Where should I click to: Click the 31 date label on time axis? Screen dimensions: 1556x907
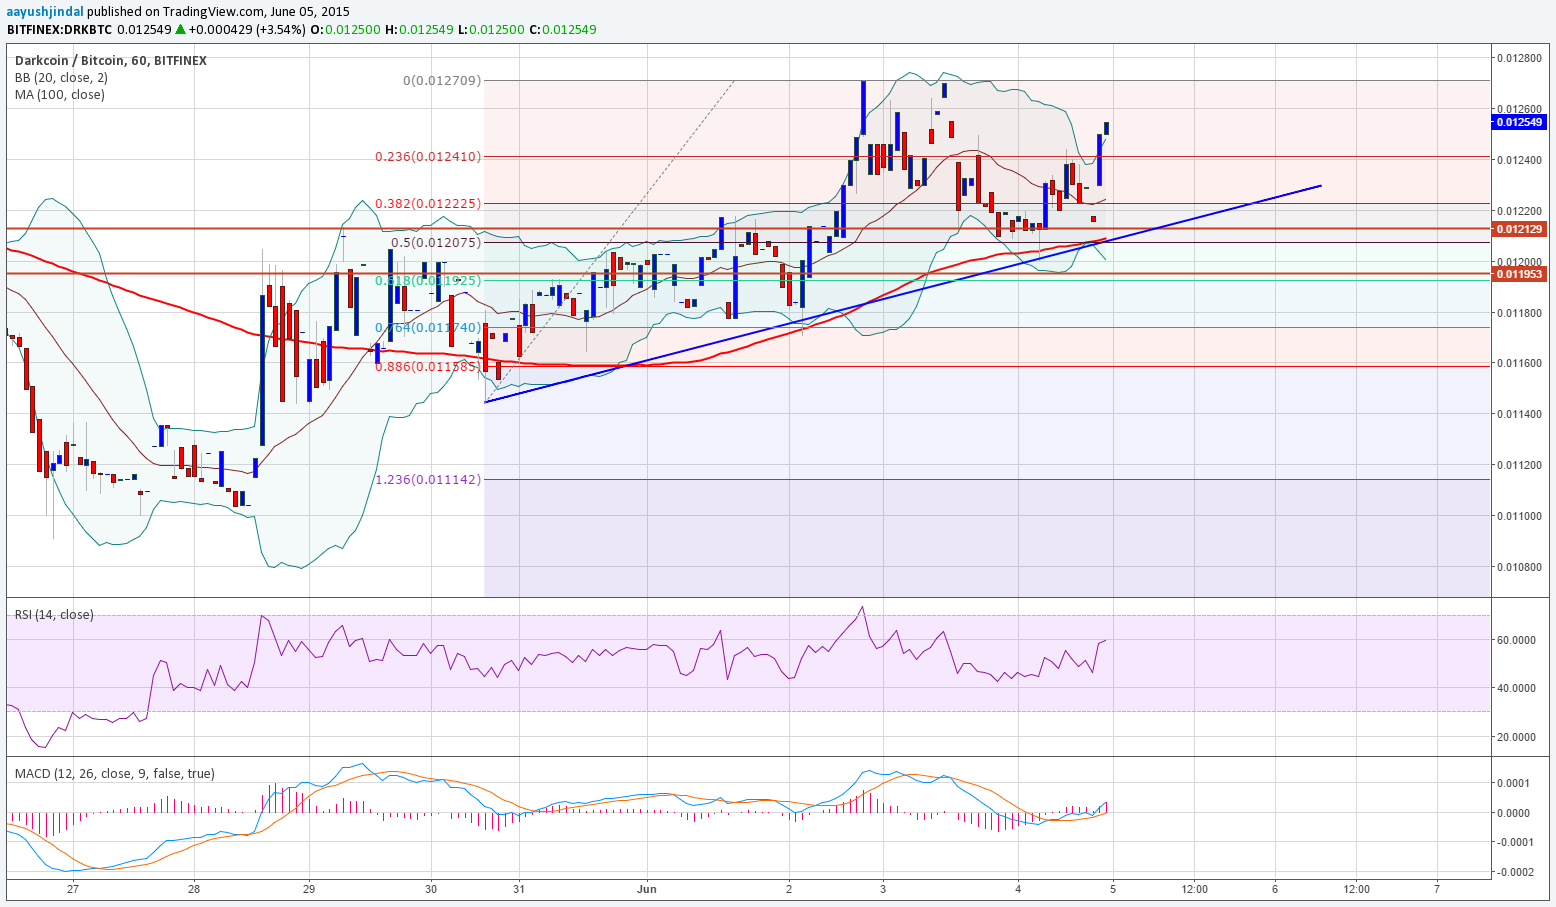pyautogui.click(x=519, y=888)
